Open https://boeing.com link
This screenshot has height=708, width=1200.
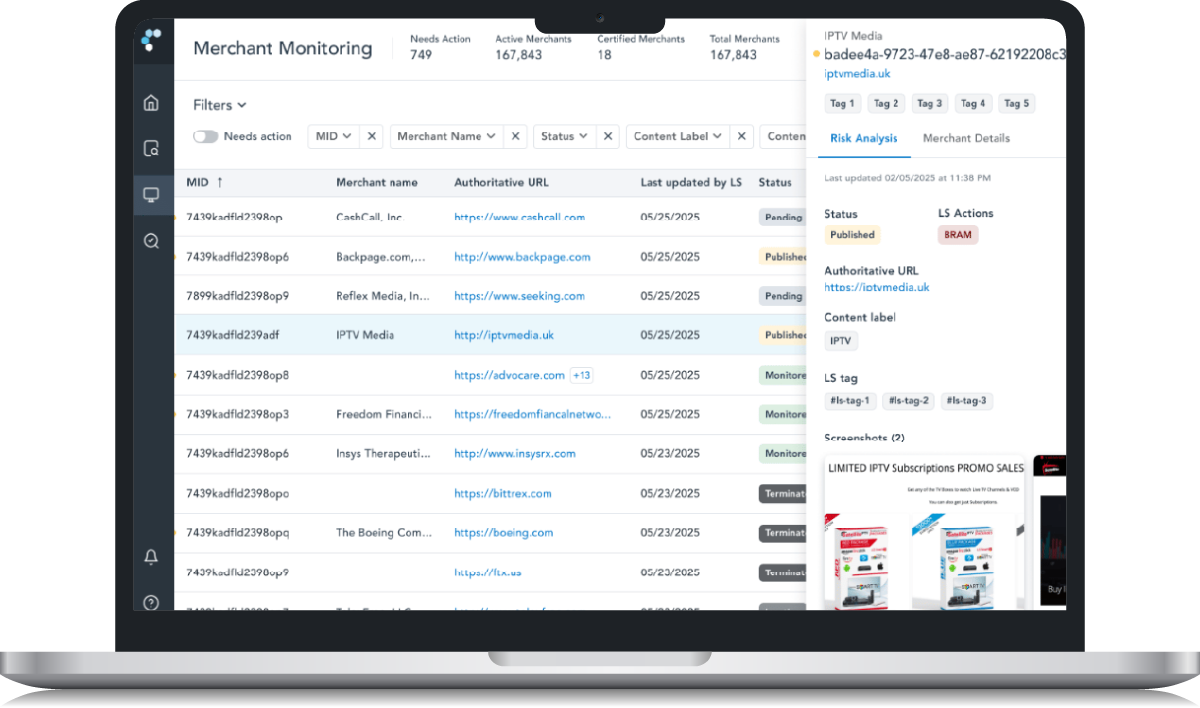point(503,533)
